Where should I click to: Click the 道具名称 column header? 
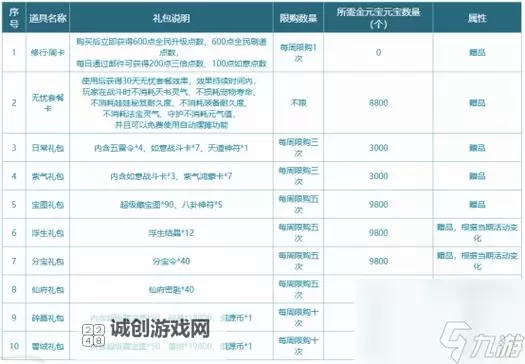[48, 18]
